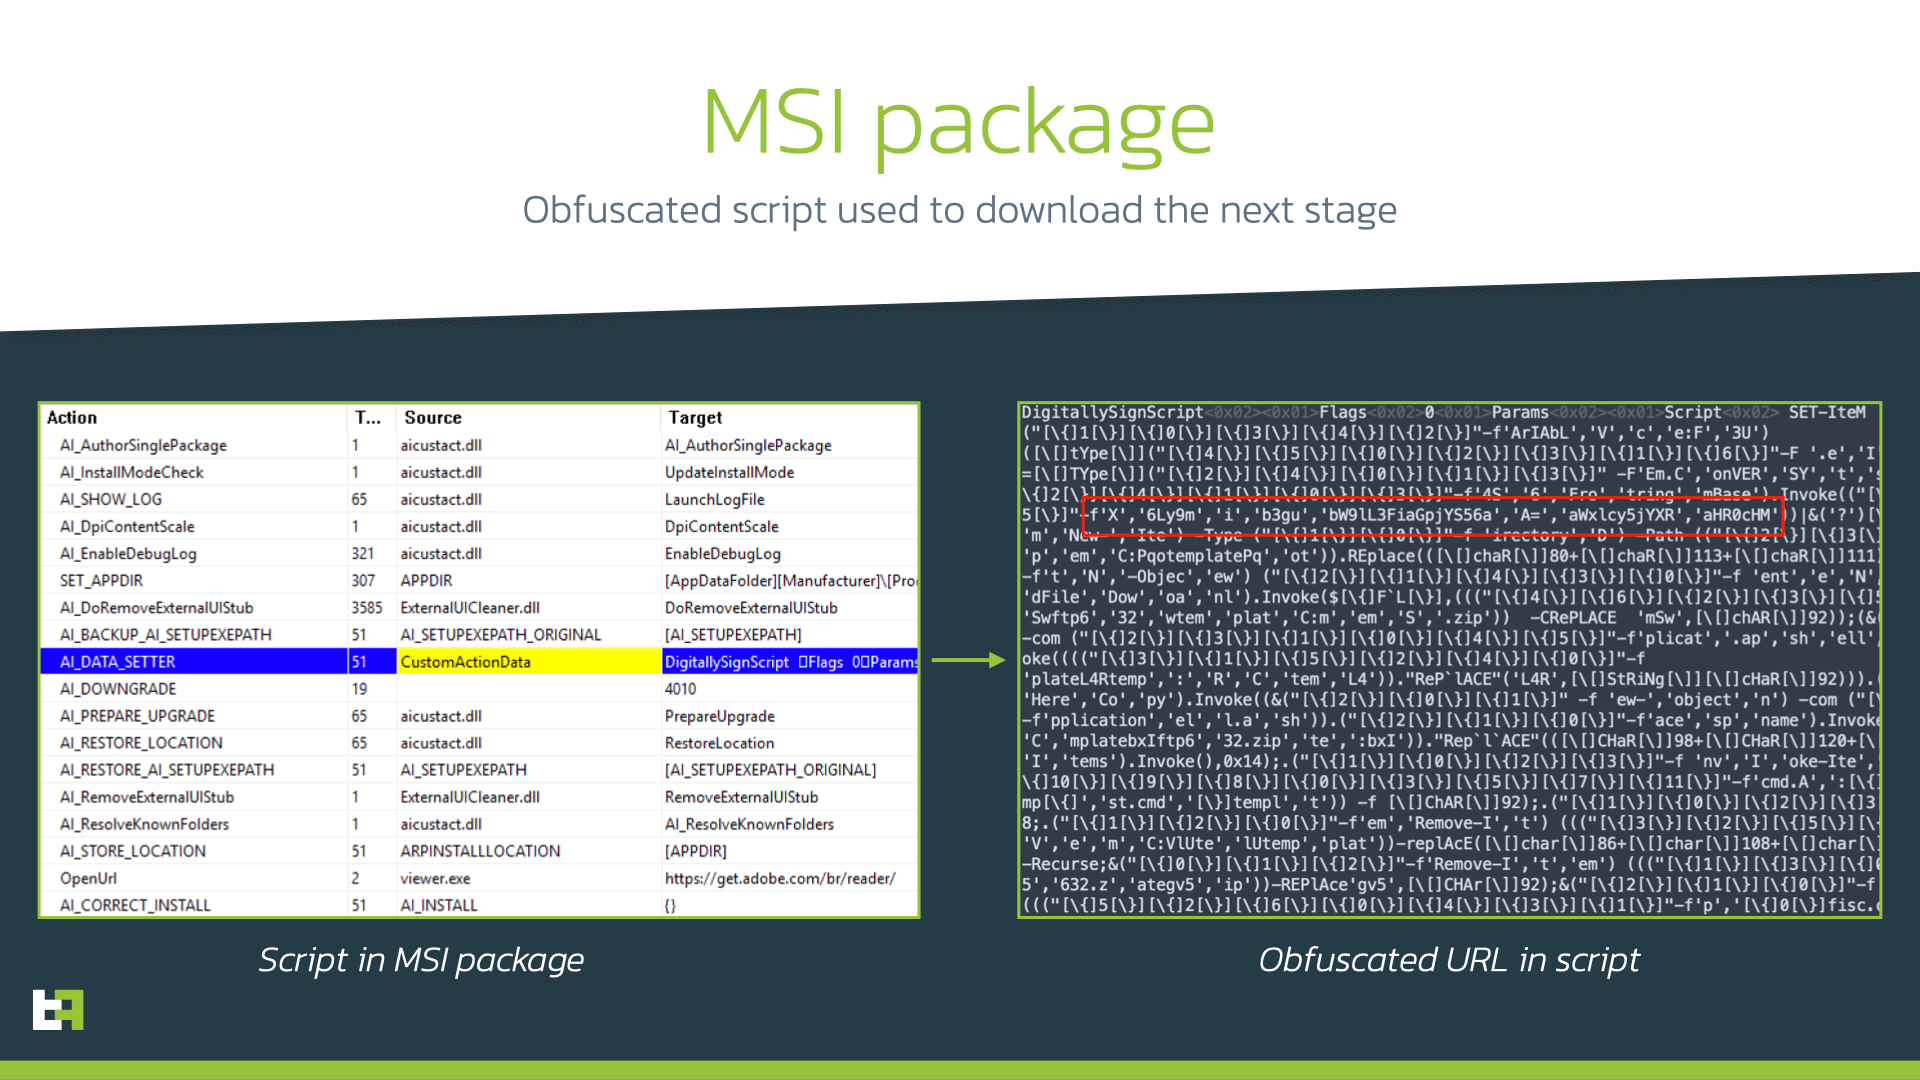Select the AI_CORRECT_INSTALL action row
Viewport: 1920px width, 1080px height.
(479, 904)
